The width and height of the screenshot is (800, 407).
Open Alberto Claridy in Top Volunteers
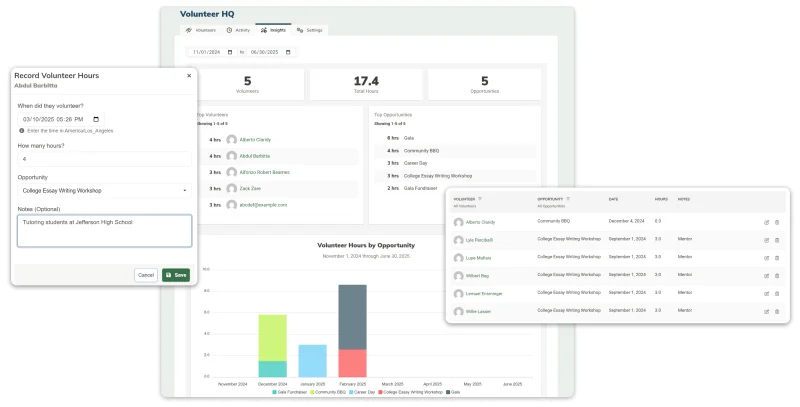pos(255,140)
